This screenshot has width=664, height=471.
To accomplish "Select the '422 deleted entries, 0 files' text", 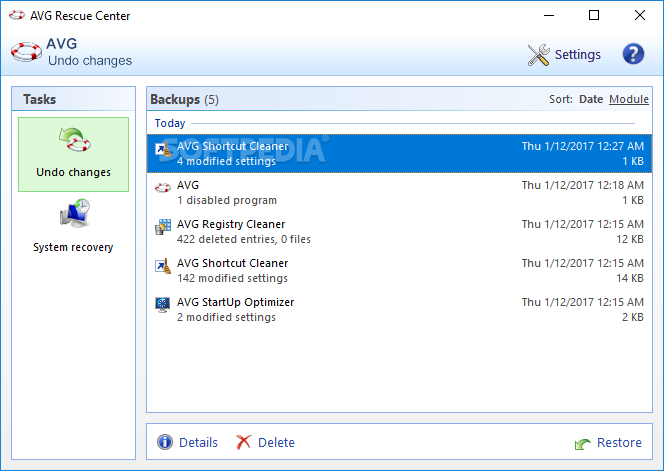I will tap(244, 239).
